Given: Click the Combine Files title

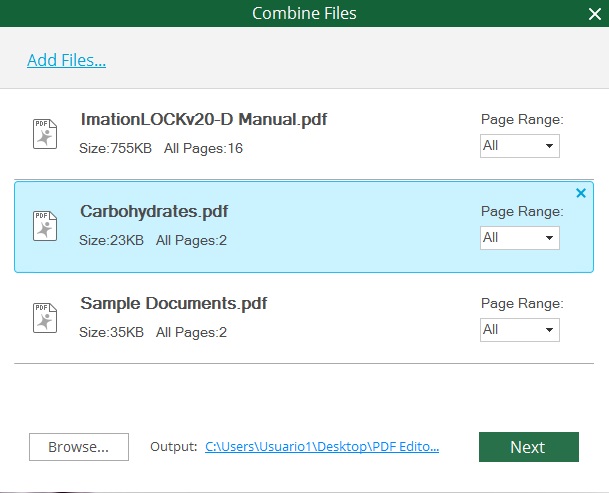Looking at the screenshot, I should (x=304, y=13).
